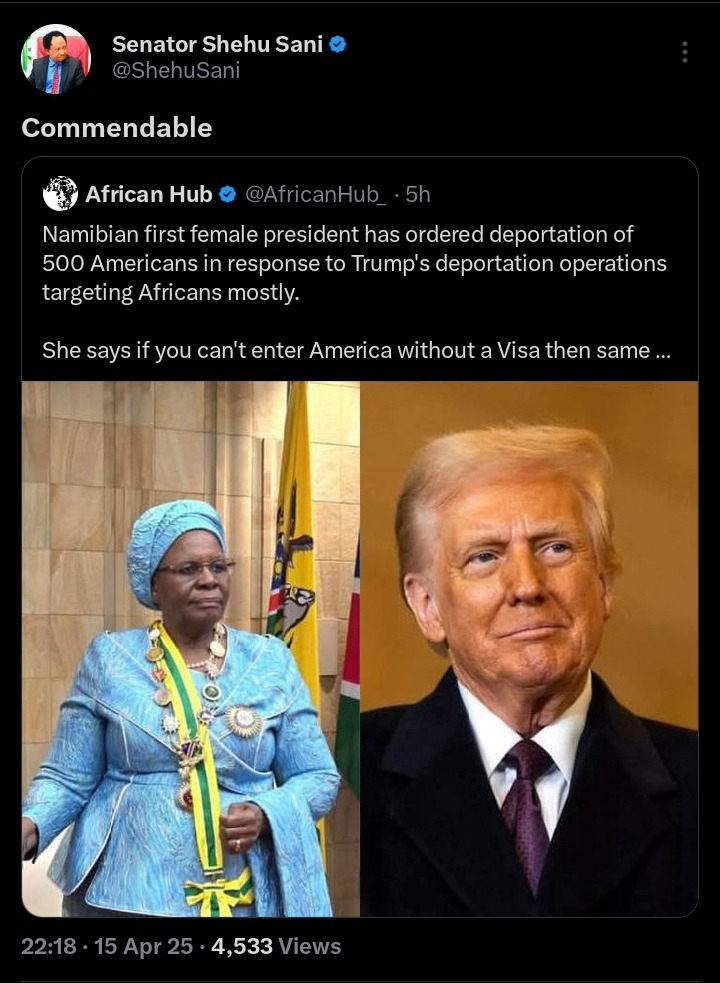Viewport: 720px width, 983px height.
Task: Select the Commendable tweet text
Action: [x=117, y=128]
